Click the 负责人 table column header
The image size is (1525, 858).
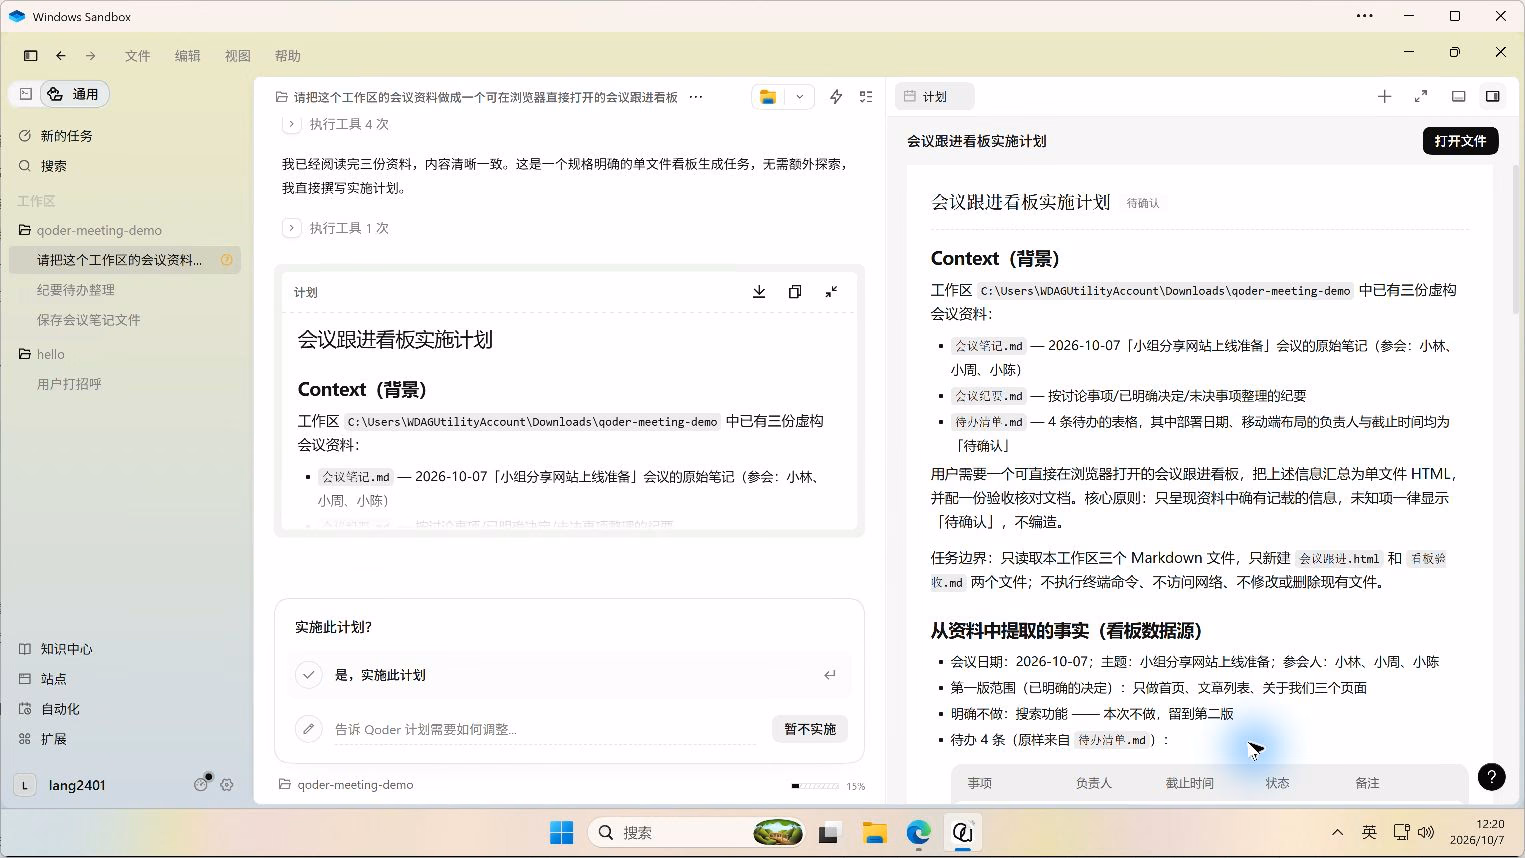1093,783
